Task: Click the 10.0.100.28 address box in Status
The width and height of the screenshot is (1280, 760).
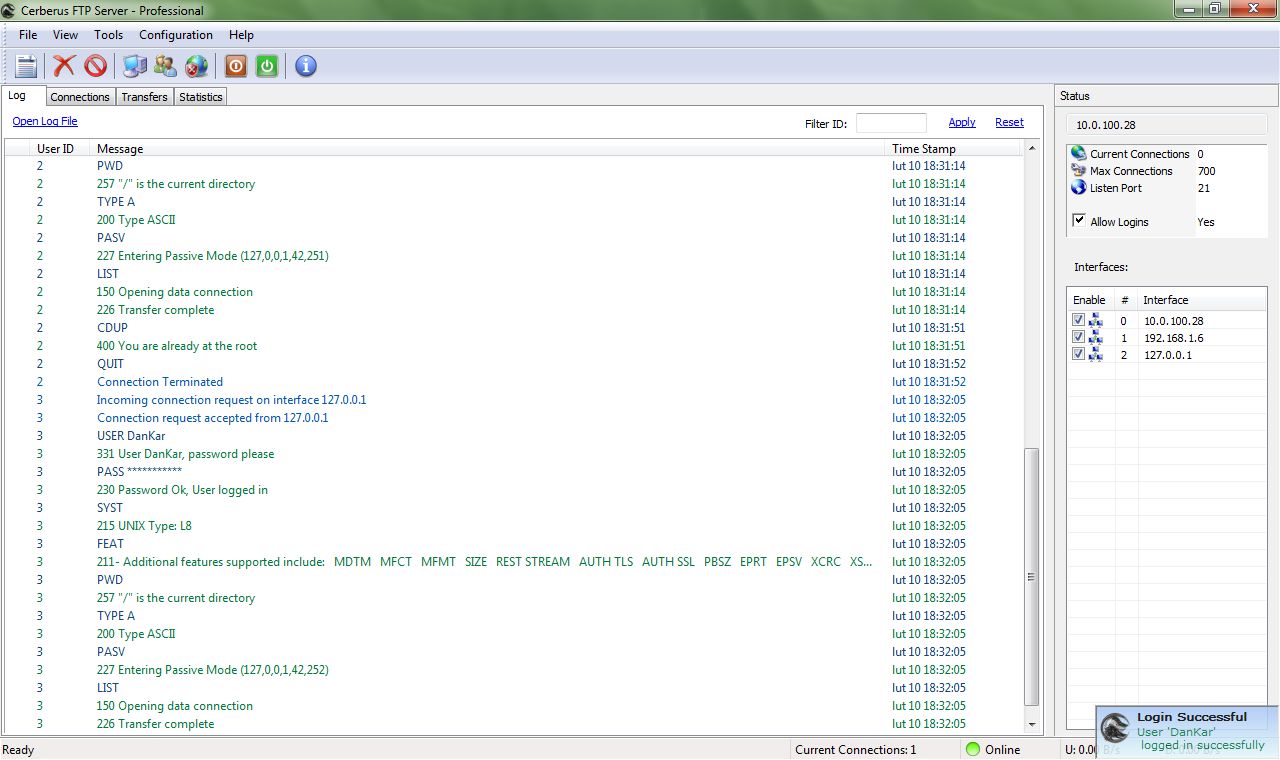Action: (x=1166, y=125)
